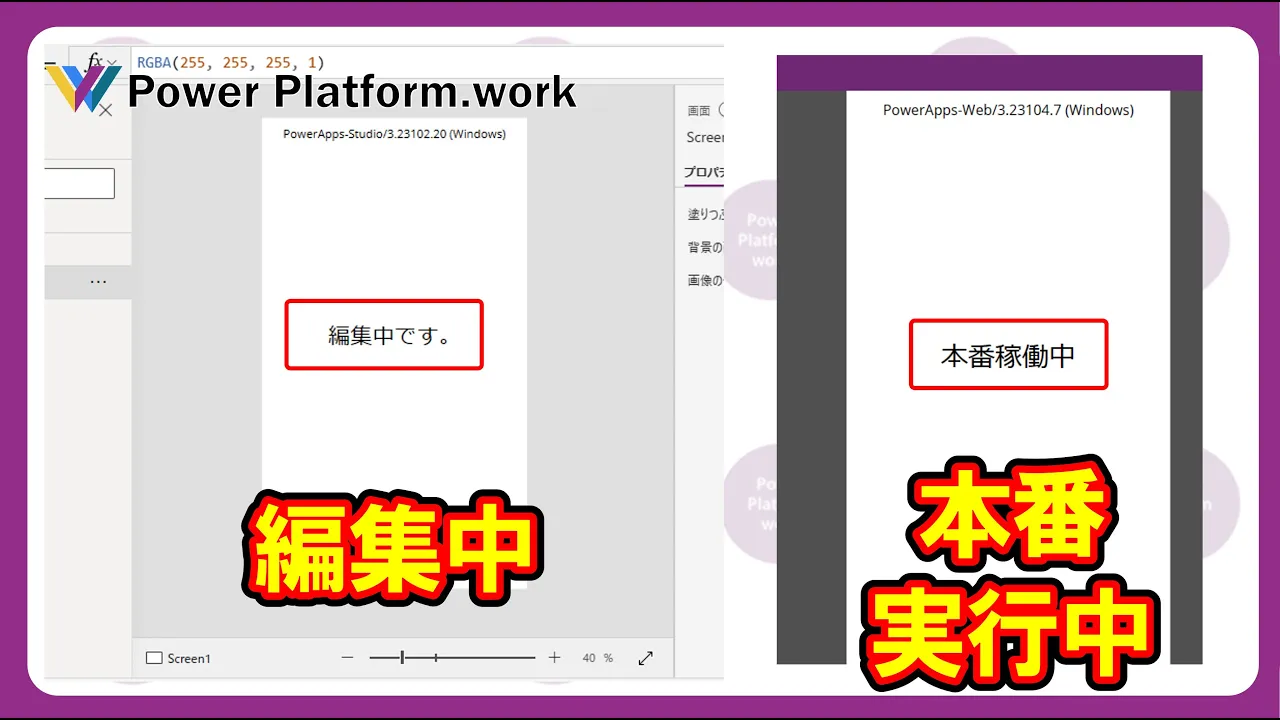The image size is (1280, 720).
Task: Click the fit-to-window arrows icon
Action: click(646, 657)
